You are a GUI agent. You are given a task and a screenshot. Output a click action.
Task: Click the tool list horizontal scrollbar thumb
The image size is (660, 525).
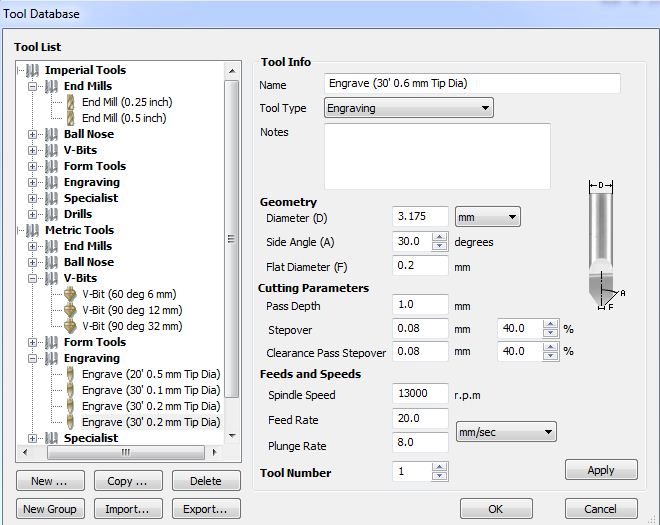(x=126, y=453)
